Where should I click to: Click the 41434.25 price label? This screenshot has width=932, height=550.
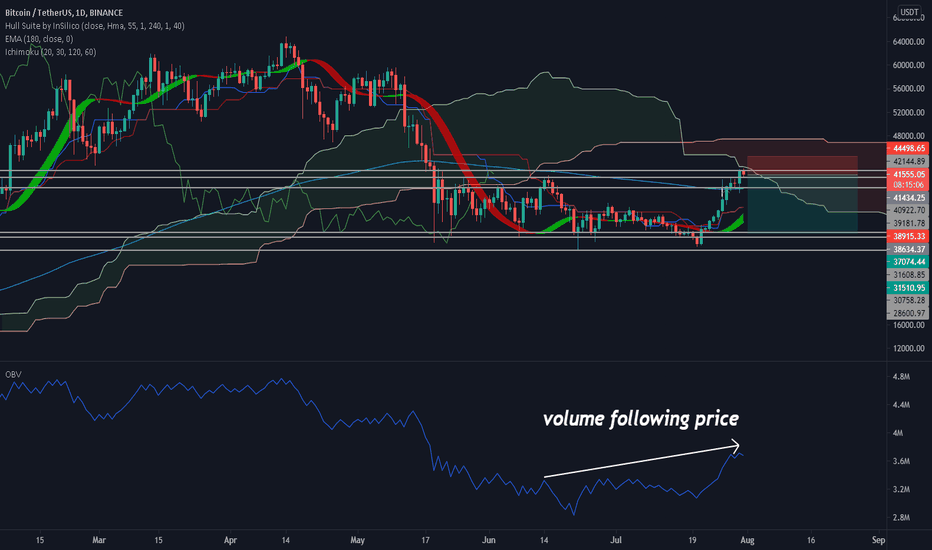(x=908, y=197)
